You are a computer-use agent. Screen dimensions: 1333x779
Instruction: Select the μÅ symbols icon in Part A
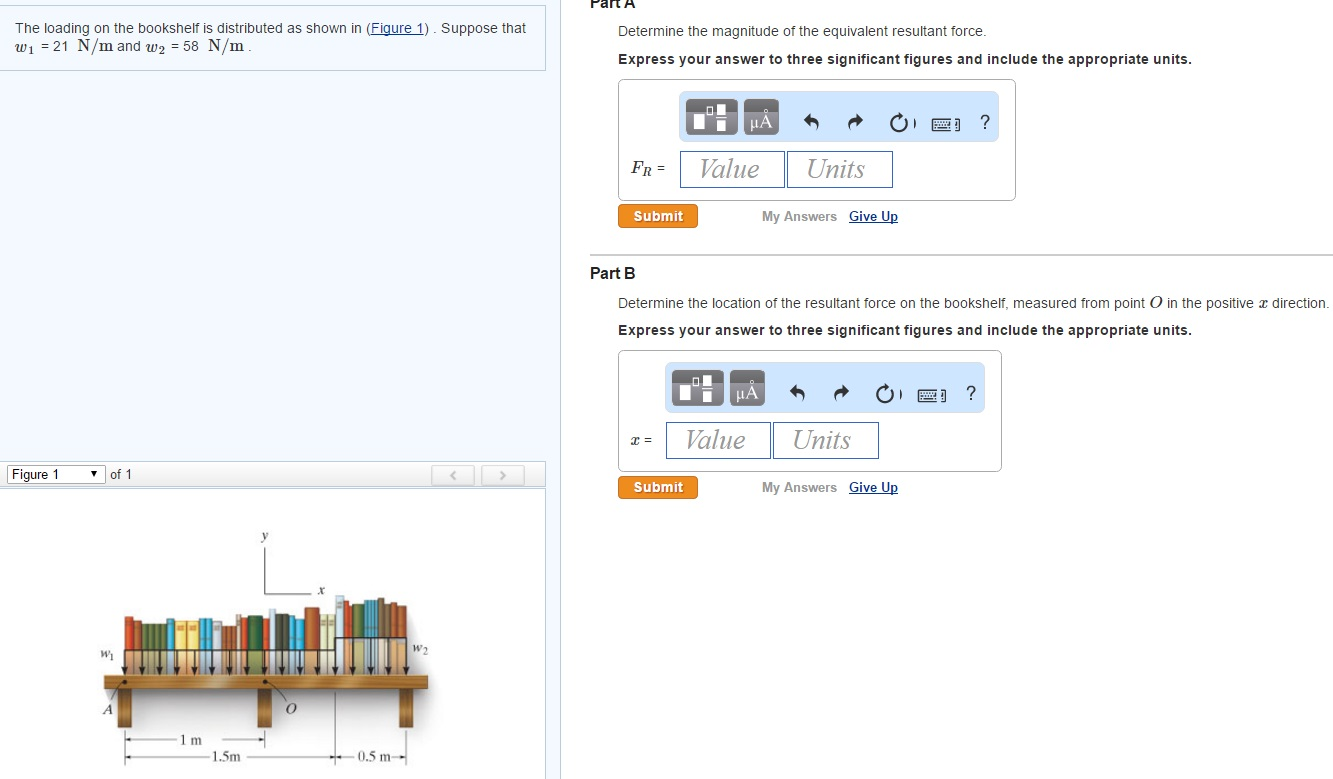click(x=760, y=116)
